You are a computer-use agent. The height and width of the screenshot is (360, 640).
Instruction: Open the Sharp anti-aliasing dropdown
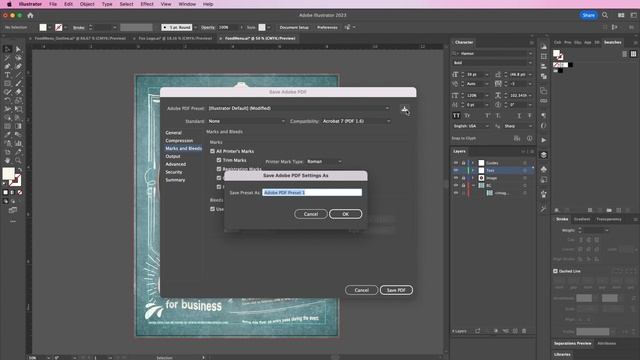518,126
